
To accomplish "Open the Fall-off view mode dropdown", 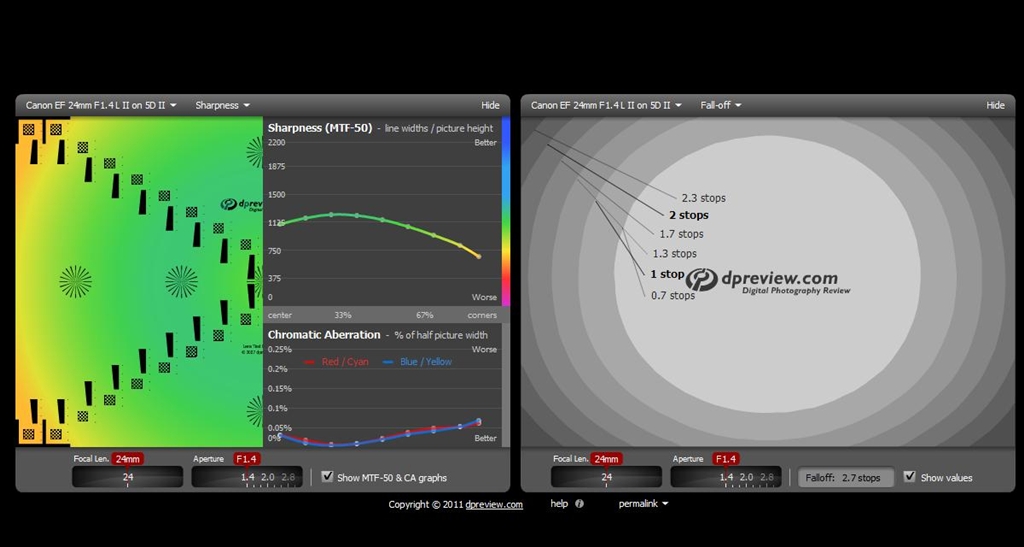I will [721, 105].
